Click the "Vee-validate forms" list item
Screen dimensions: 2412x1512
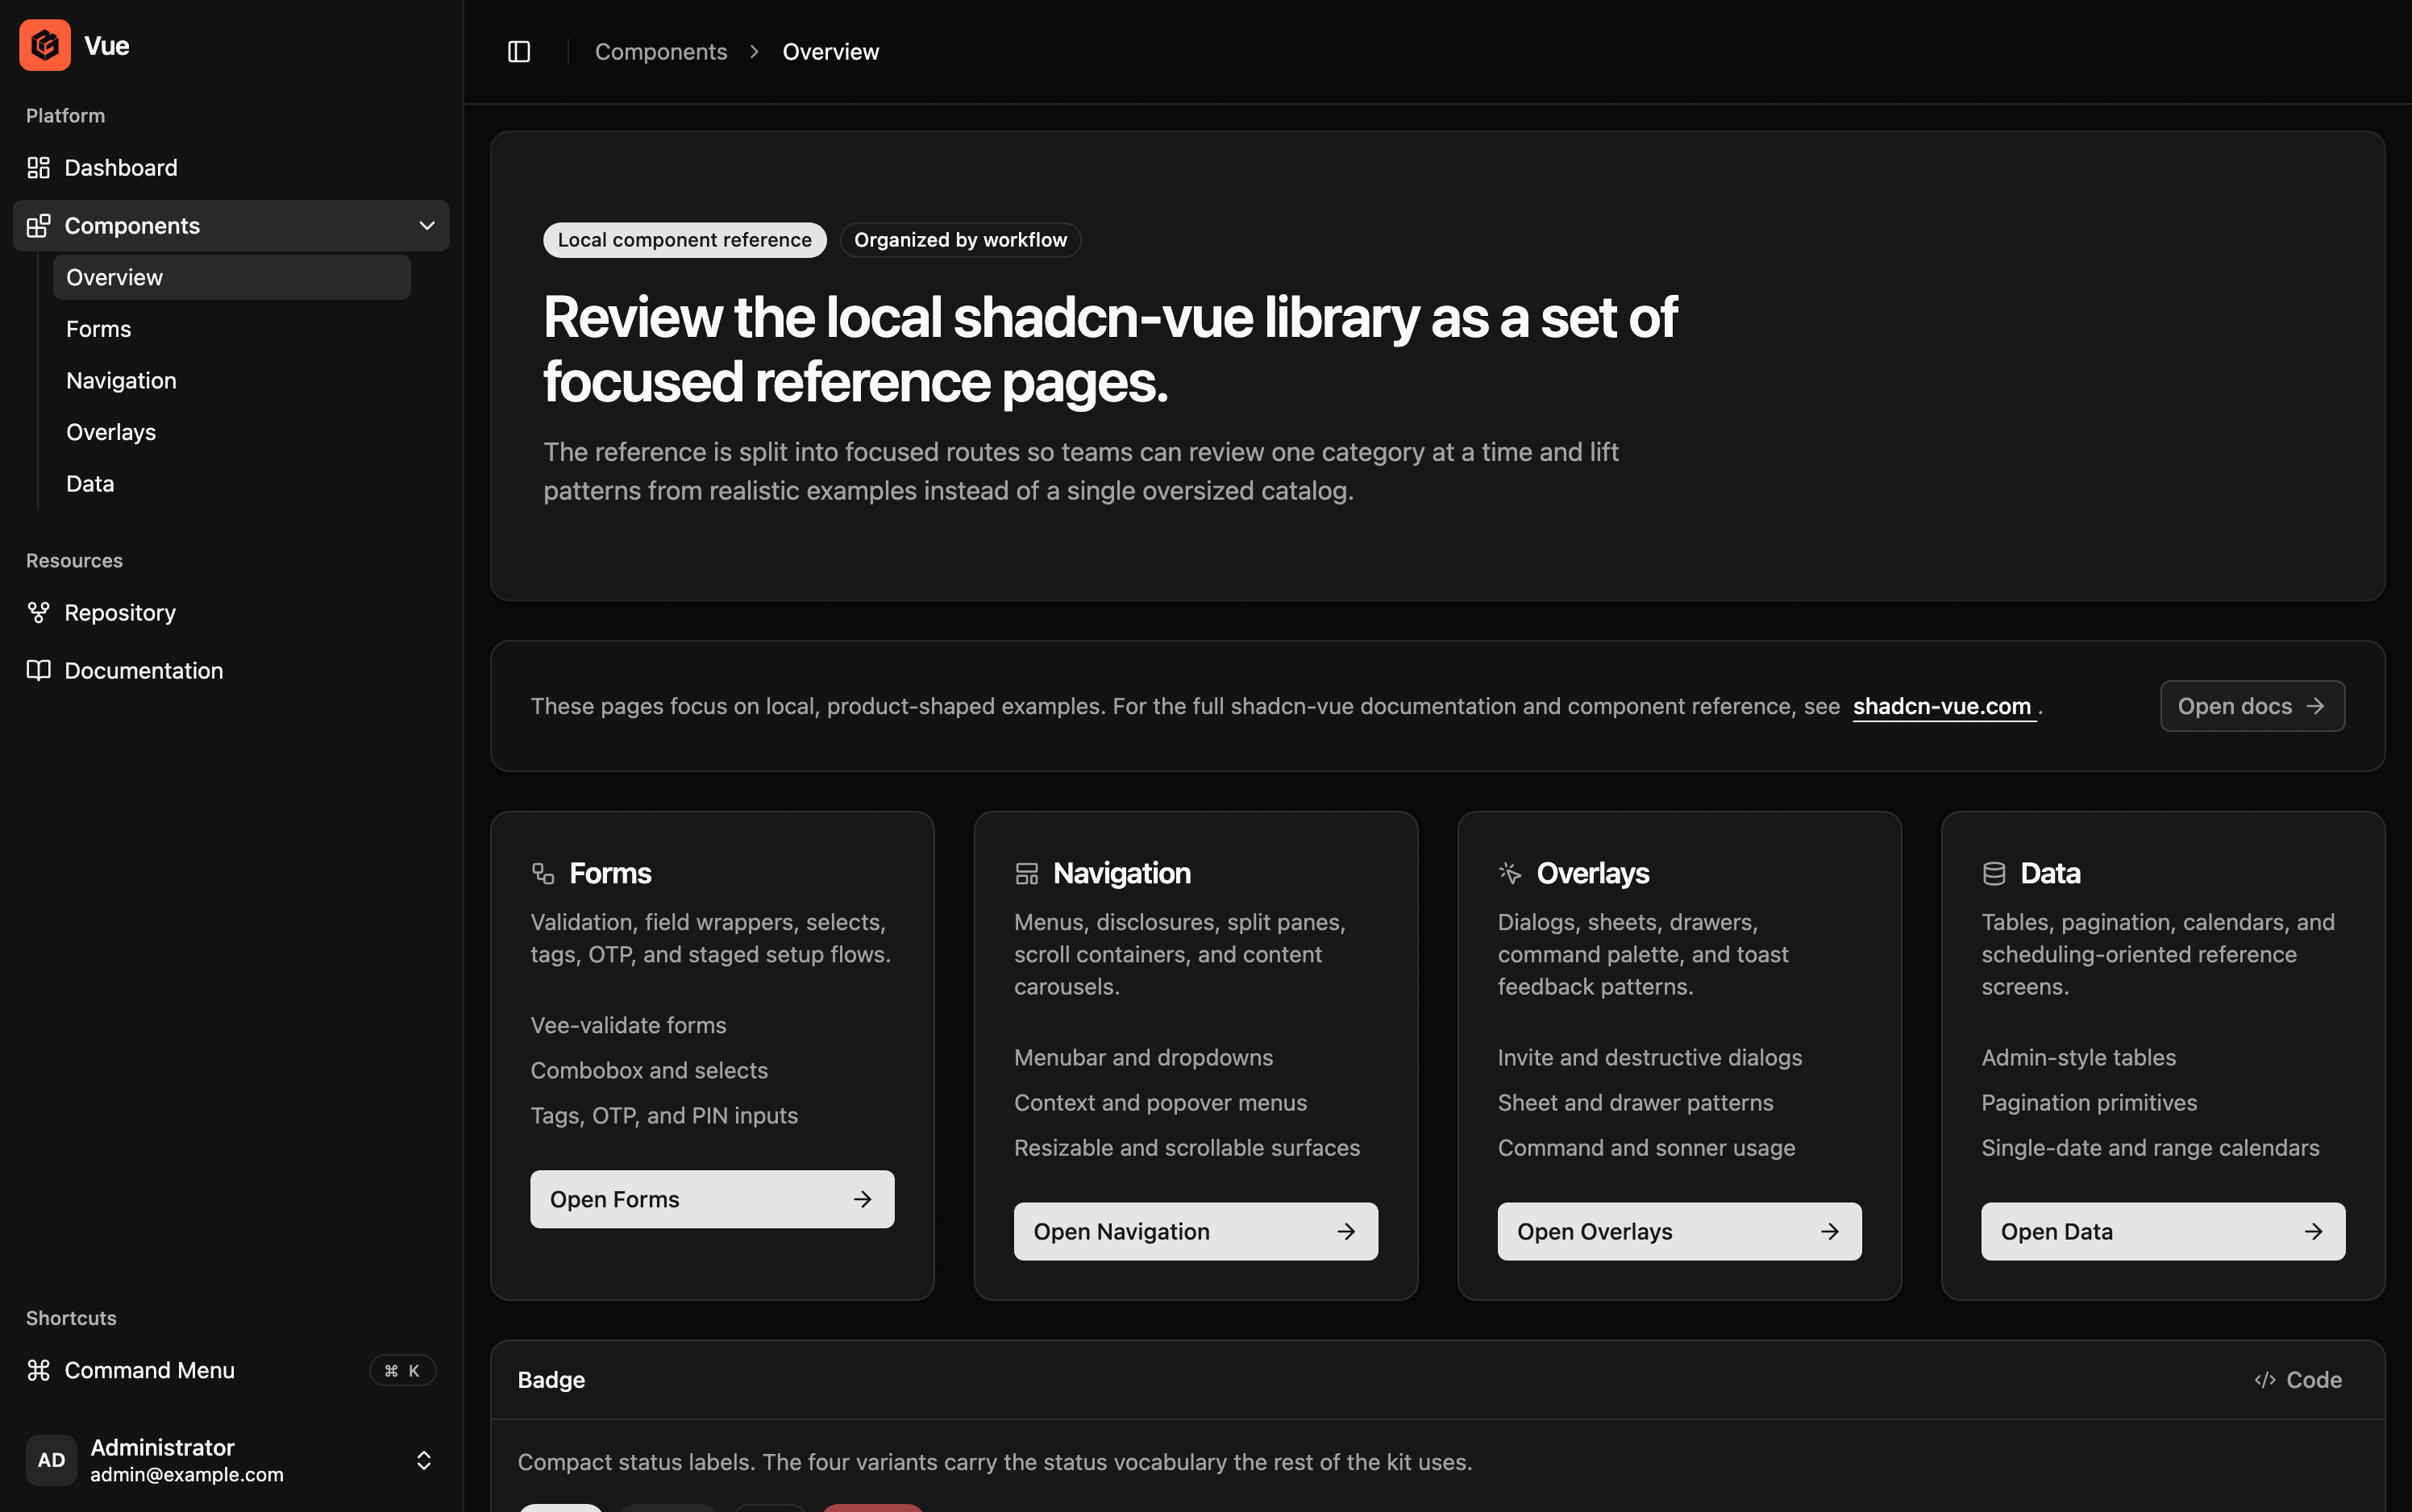click(629, 1025)
